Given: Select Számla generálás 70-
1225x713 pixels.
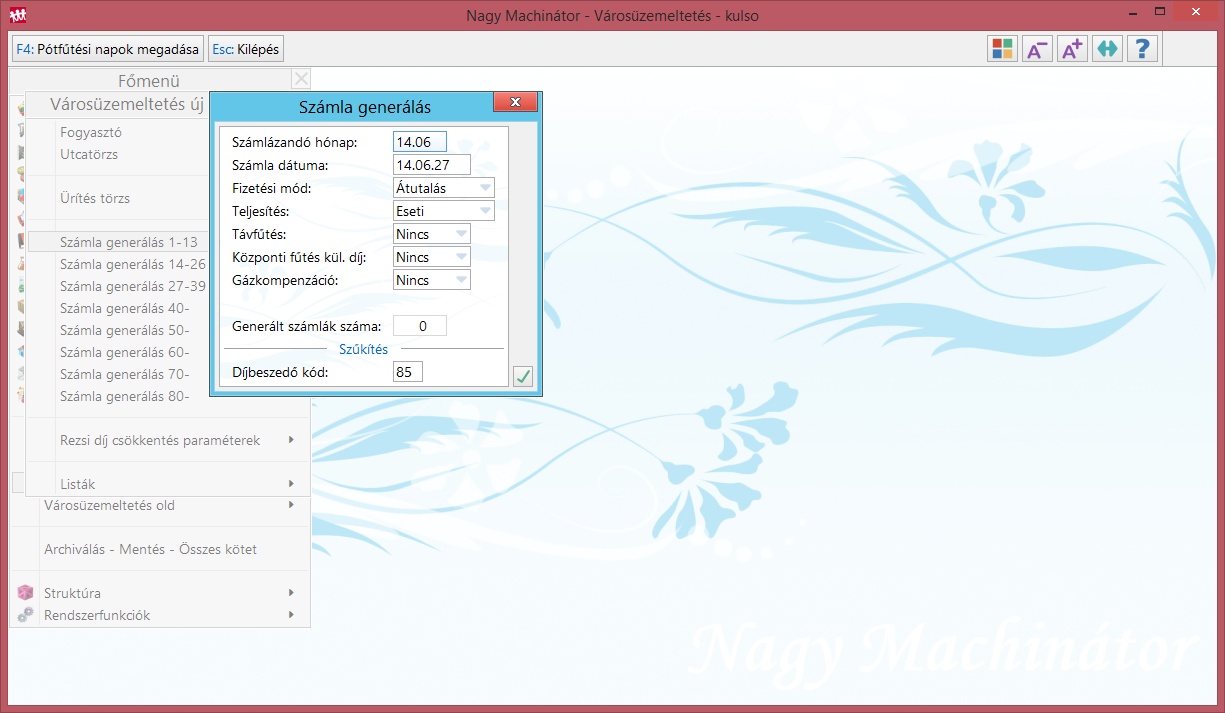Looking at the screenshot, I should pos(125,374).
